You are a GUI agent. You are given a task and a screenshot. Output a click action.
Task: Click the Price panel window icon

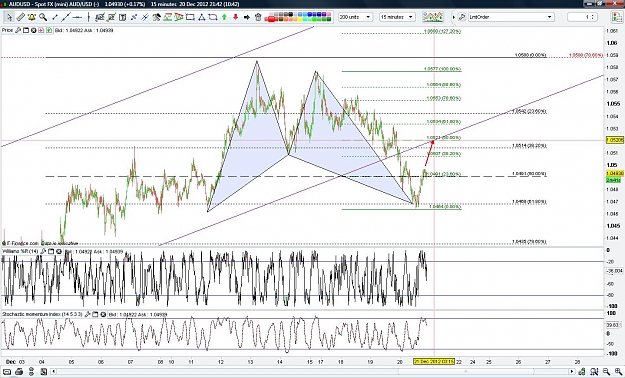pyautogui.click(x=26, y=30)
